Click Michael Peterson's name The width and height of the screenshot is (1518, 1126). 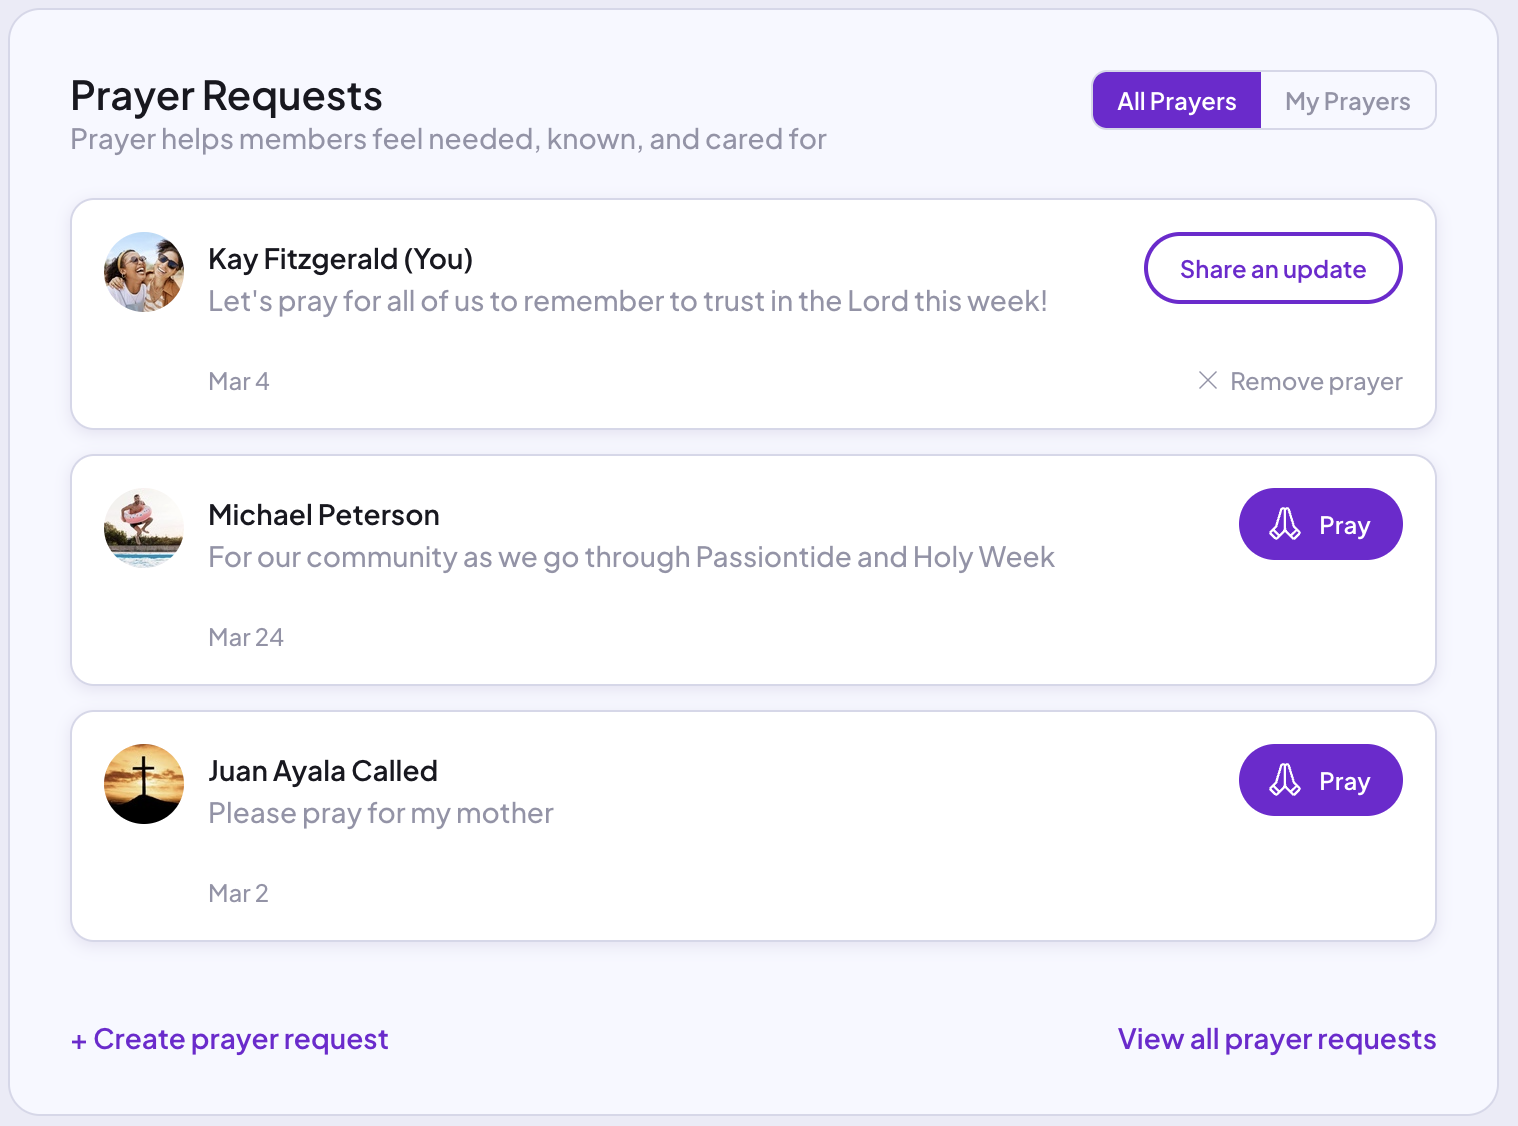point(324,515)
